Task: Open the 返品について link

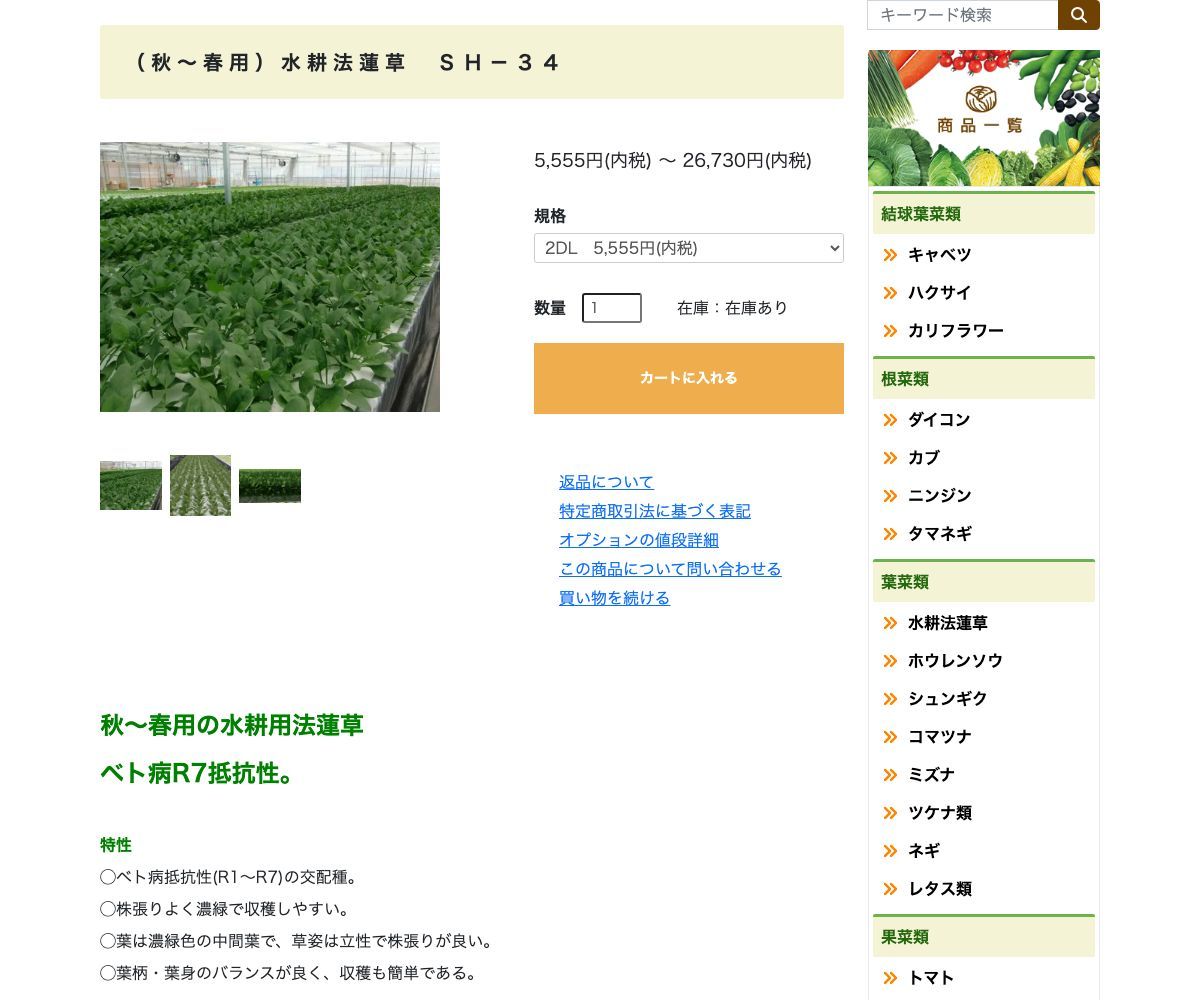Action: pyautogui.click(x=606, y=482)
